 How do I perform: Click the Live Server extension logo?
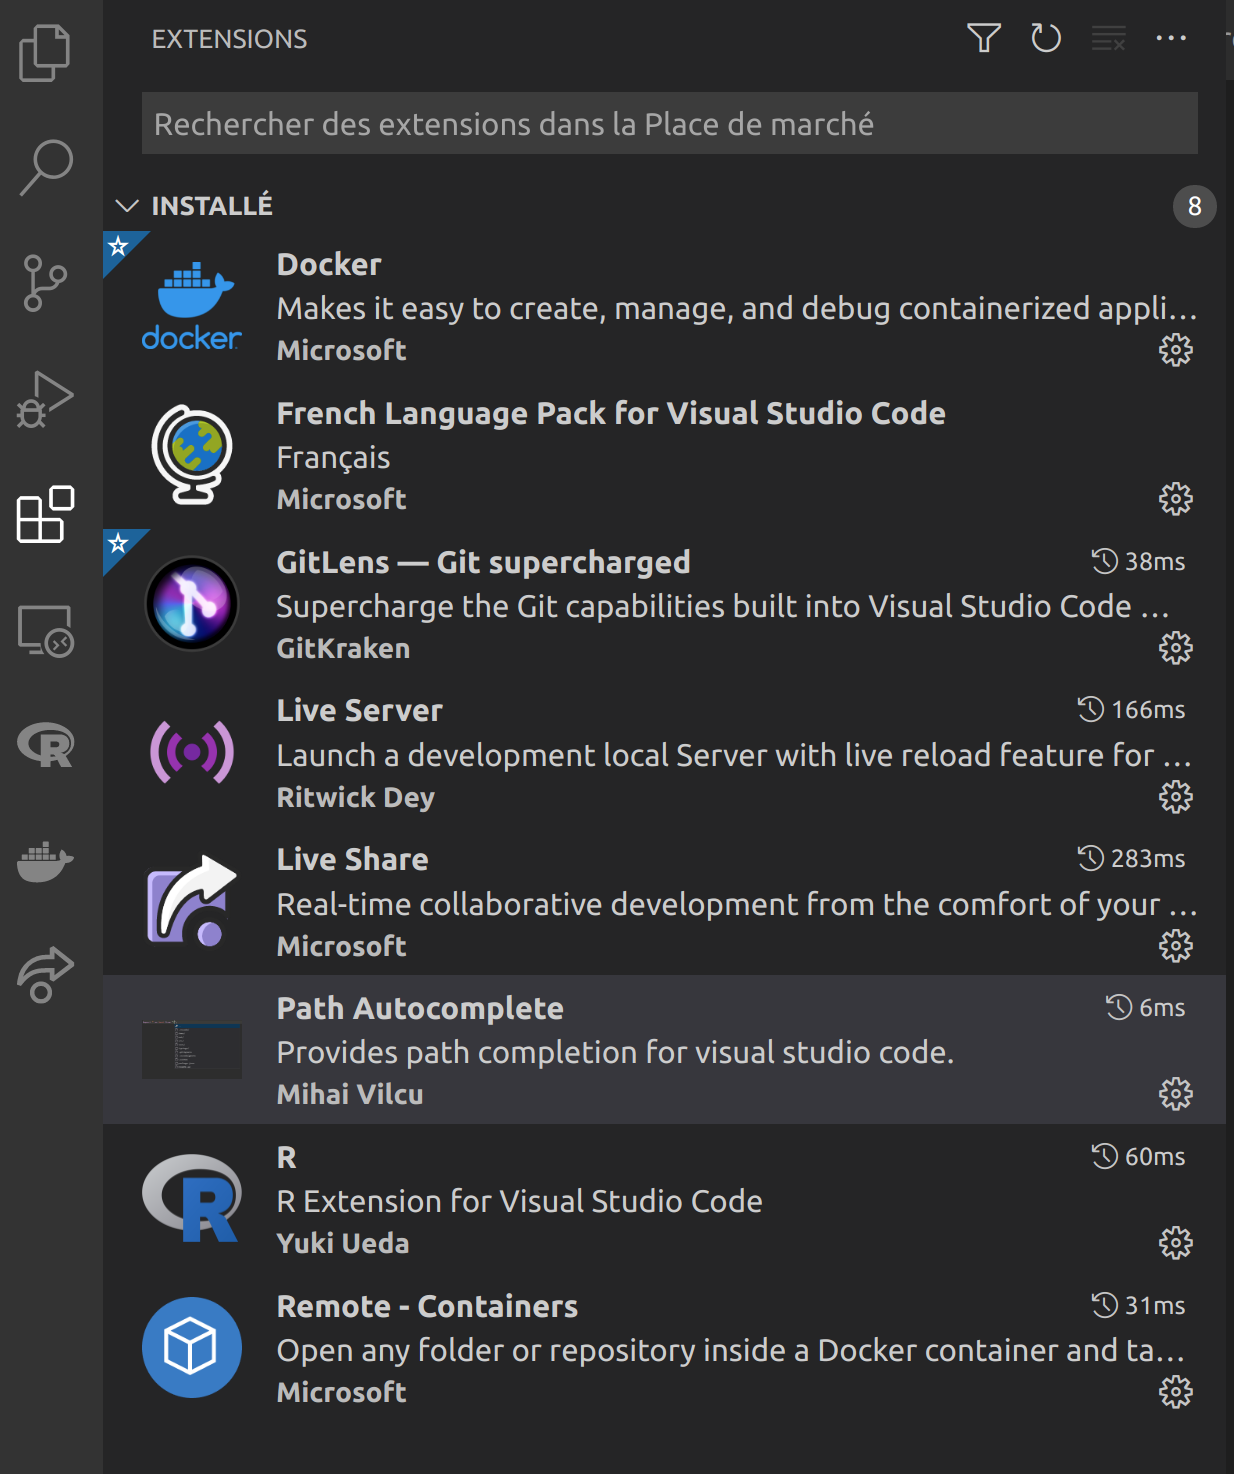click(192, 752)
